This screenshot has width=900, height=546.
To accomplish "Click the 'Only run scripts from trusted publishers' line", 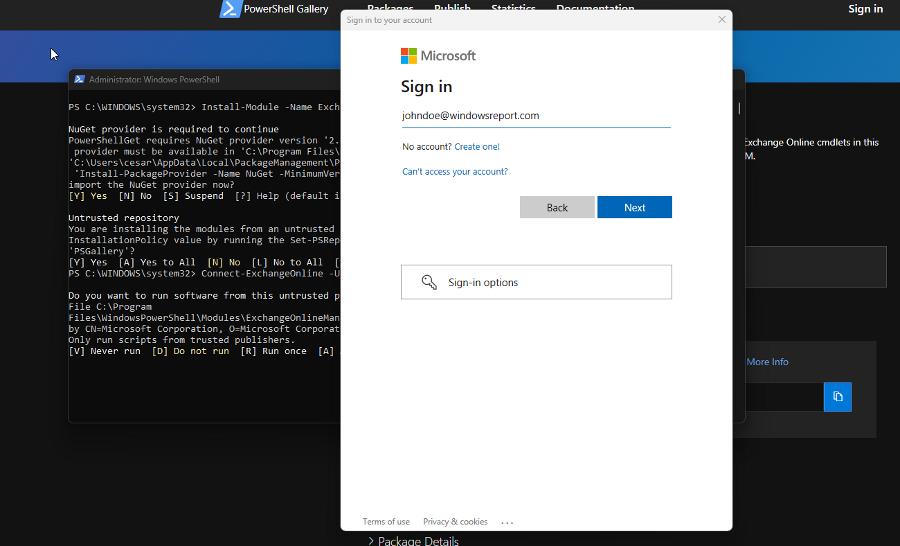I will [181, 340].
